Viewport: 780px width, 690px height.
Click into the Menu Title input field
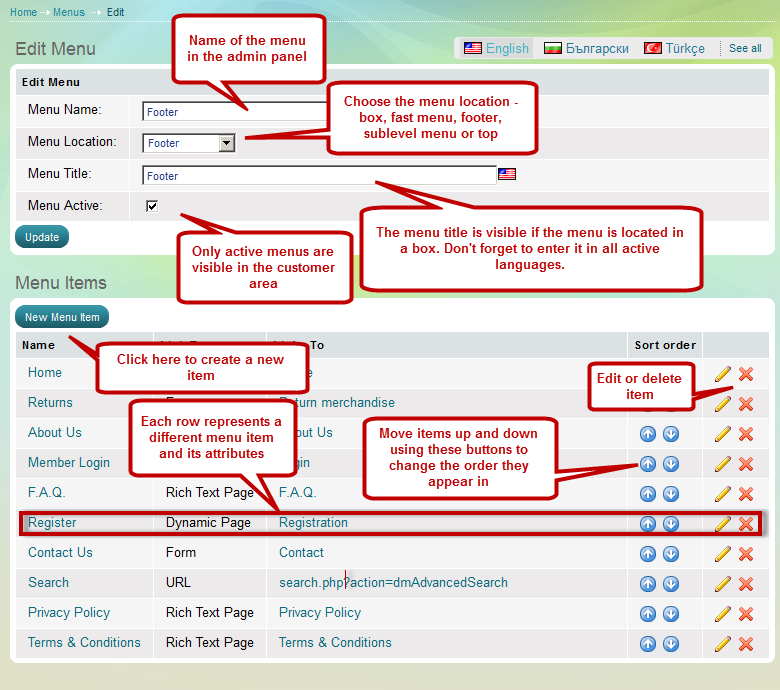pyautogui.click(x=320, y=176)
